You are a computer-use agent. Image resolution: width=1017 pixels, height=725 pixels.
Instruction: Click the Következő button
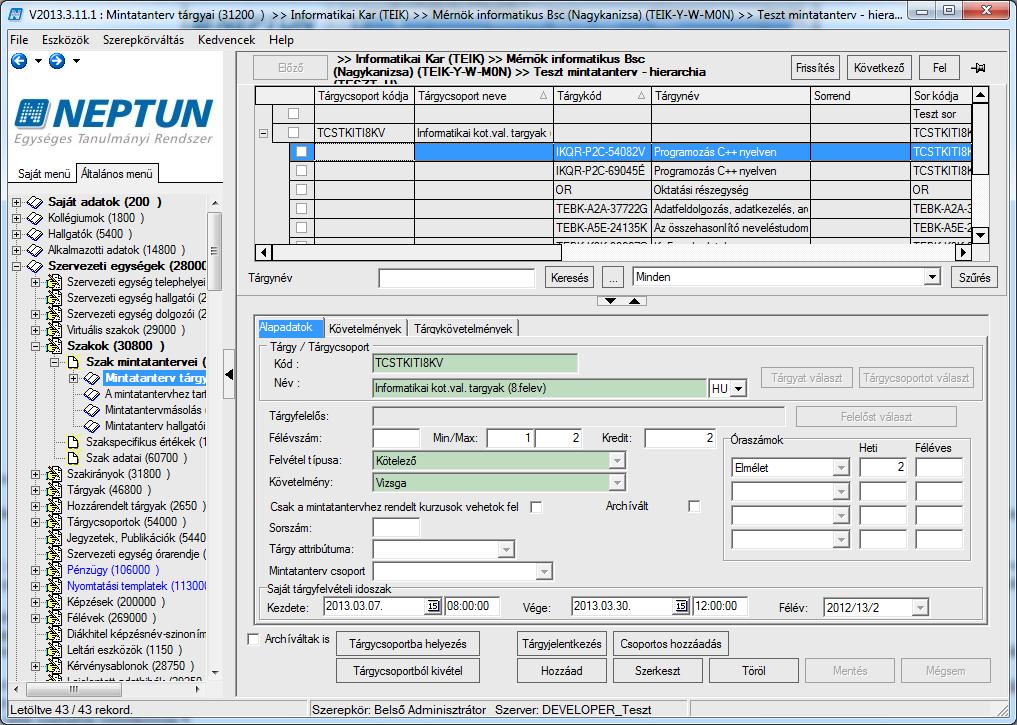pyautogui.click(x=879, y=67)
